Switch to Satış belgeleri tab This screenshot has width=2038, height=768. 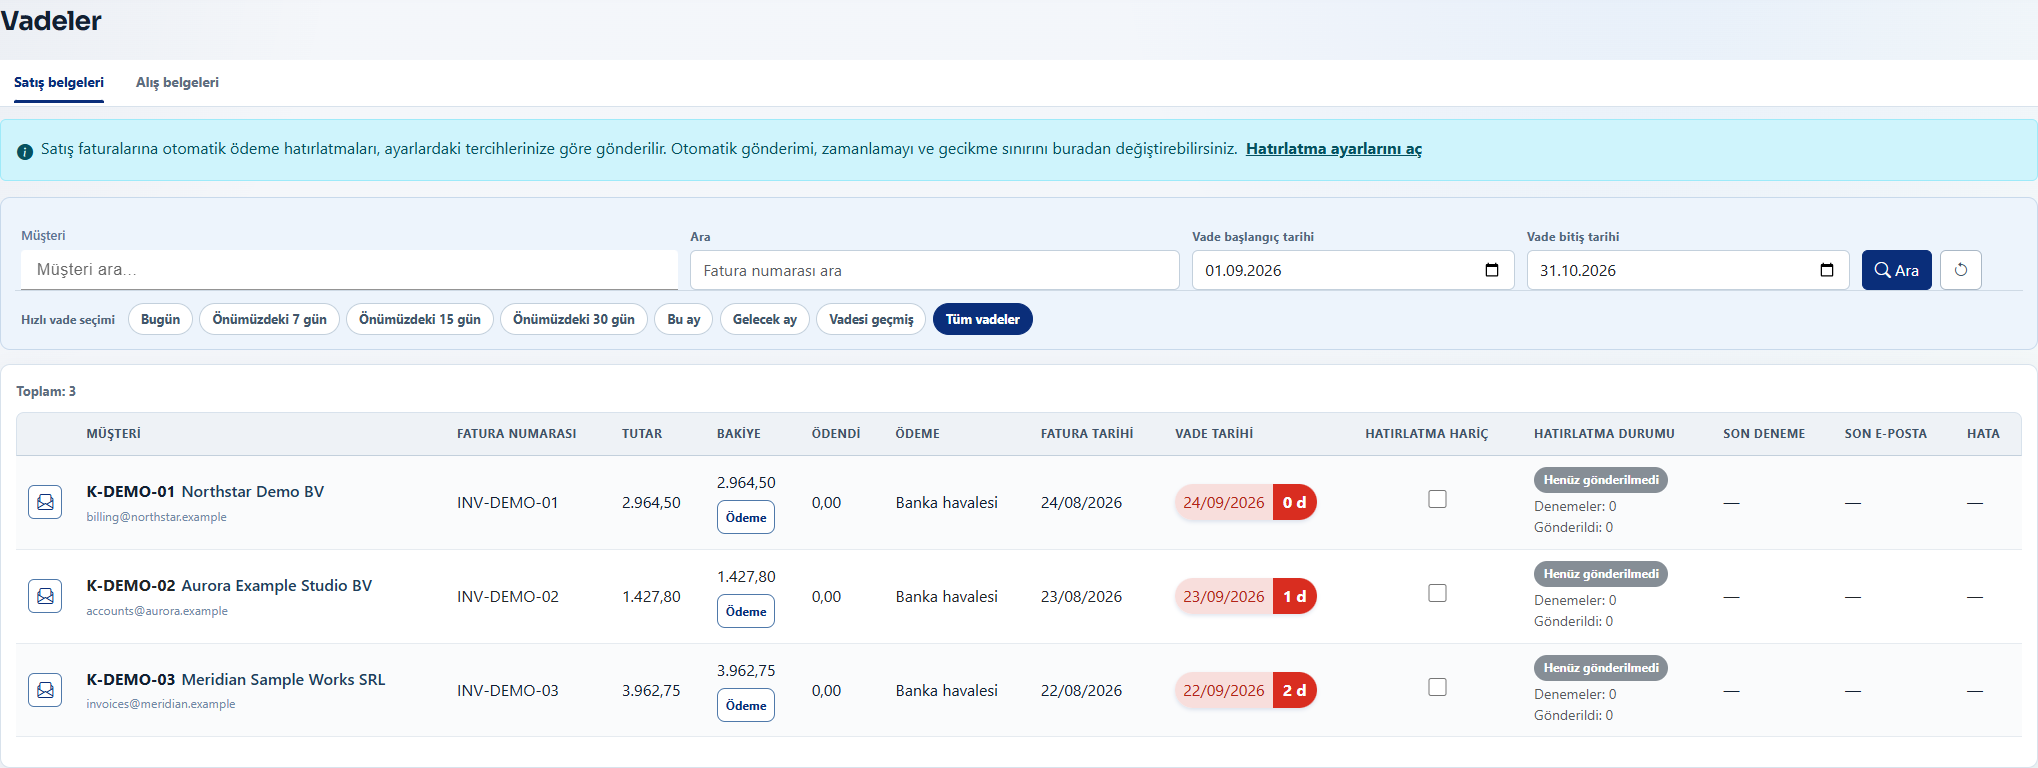click(x=59, y=82)
